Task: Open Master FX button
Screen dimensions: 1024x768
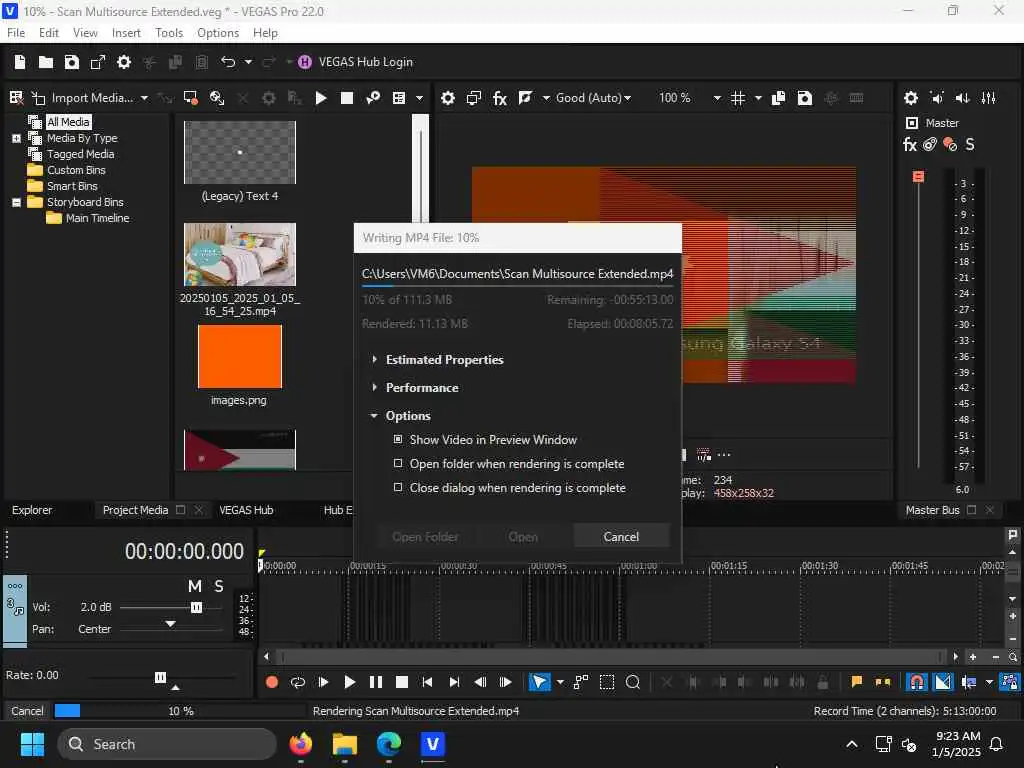Action: 910,144
